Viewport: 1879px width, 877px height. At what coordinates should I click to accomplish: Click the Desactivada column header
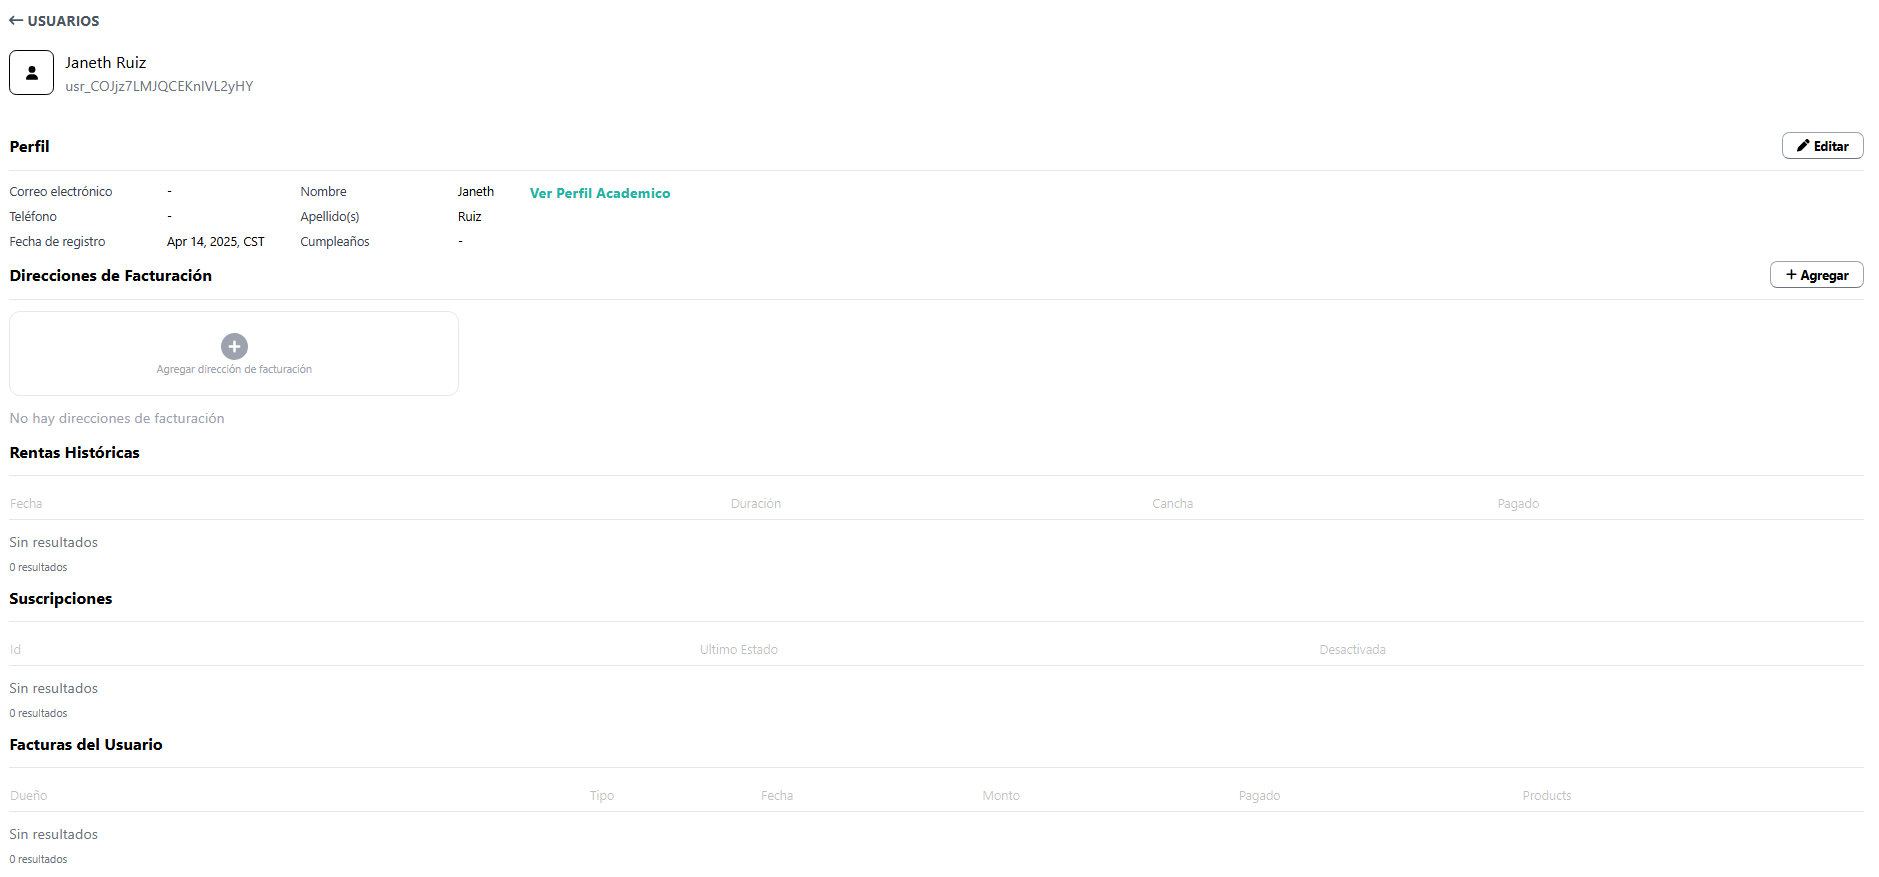1352,650
